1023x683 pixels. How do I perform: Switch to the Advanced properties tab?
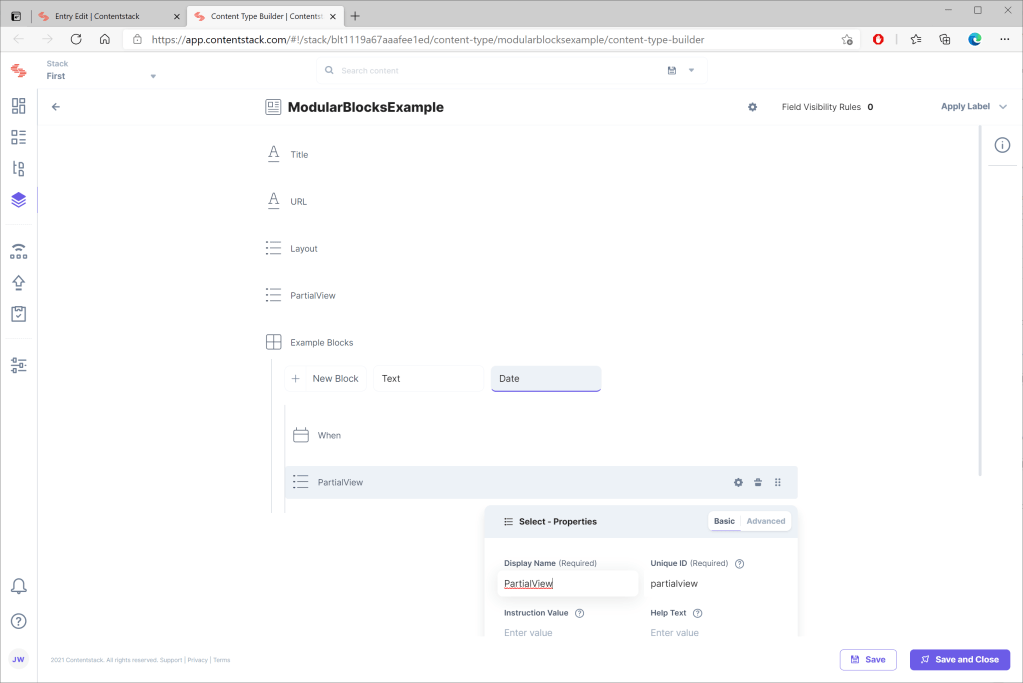pos(765,521)
